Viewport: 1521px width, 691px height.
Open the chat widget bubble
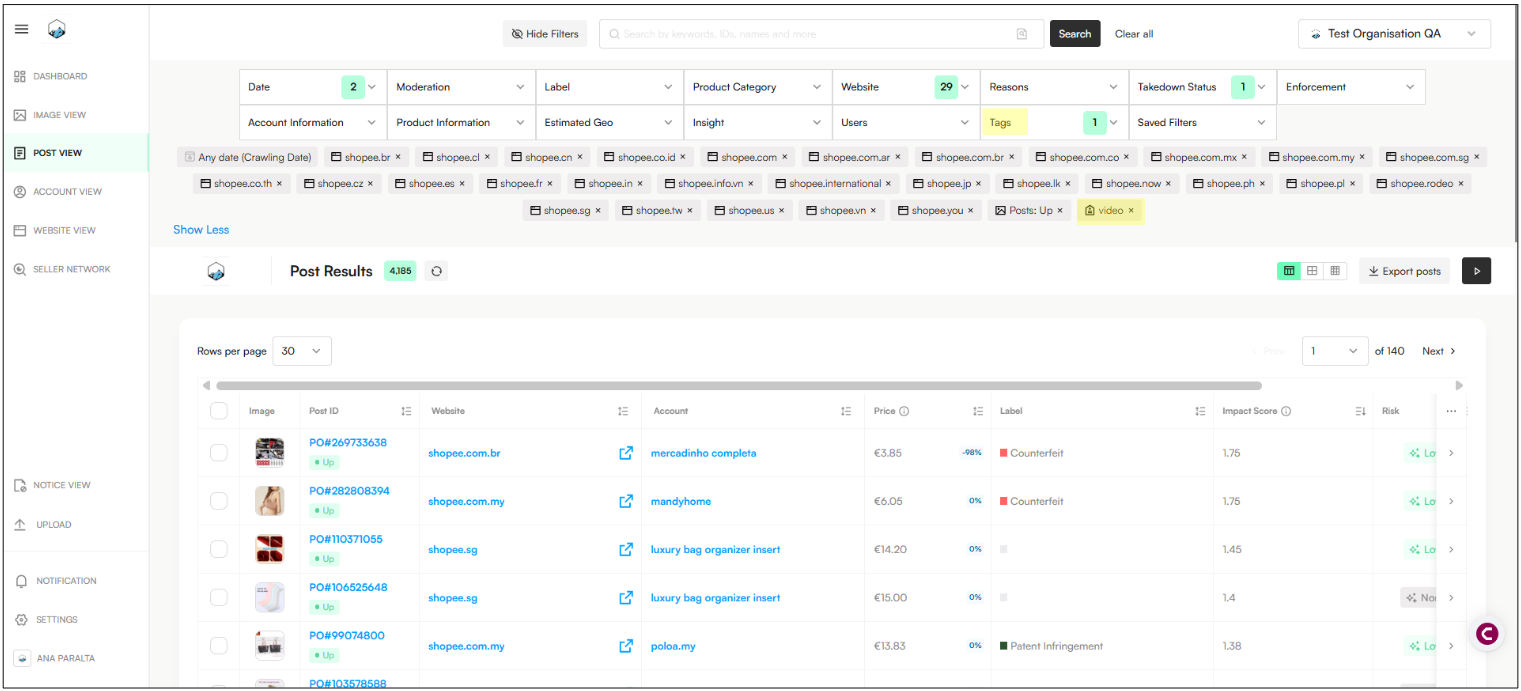point(1487,633)
